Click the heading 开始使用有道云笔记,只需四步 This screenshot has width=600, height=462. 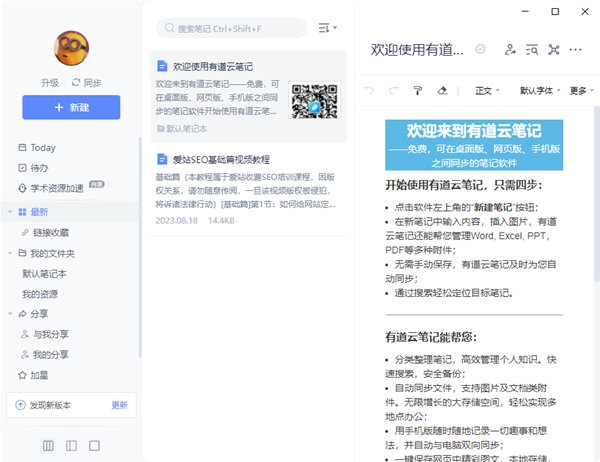pos(463,185)
